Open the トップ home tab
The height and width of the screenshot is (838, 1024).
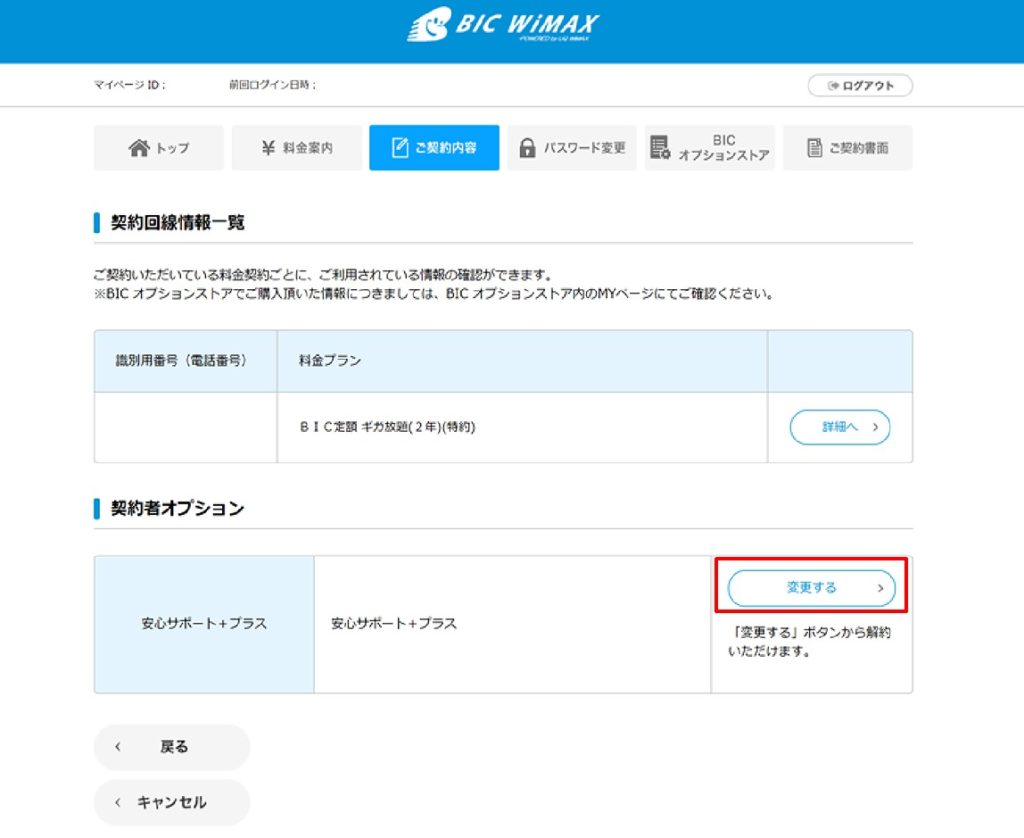click(159, 148)
